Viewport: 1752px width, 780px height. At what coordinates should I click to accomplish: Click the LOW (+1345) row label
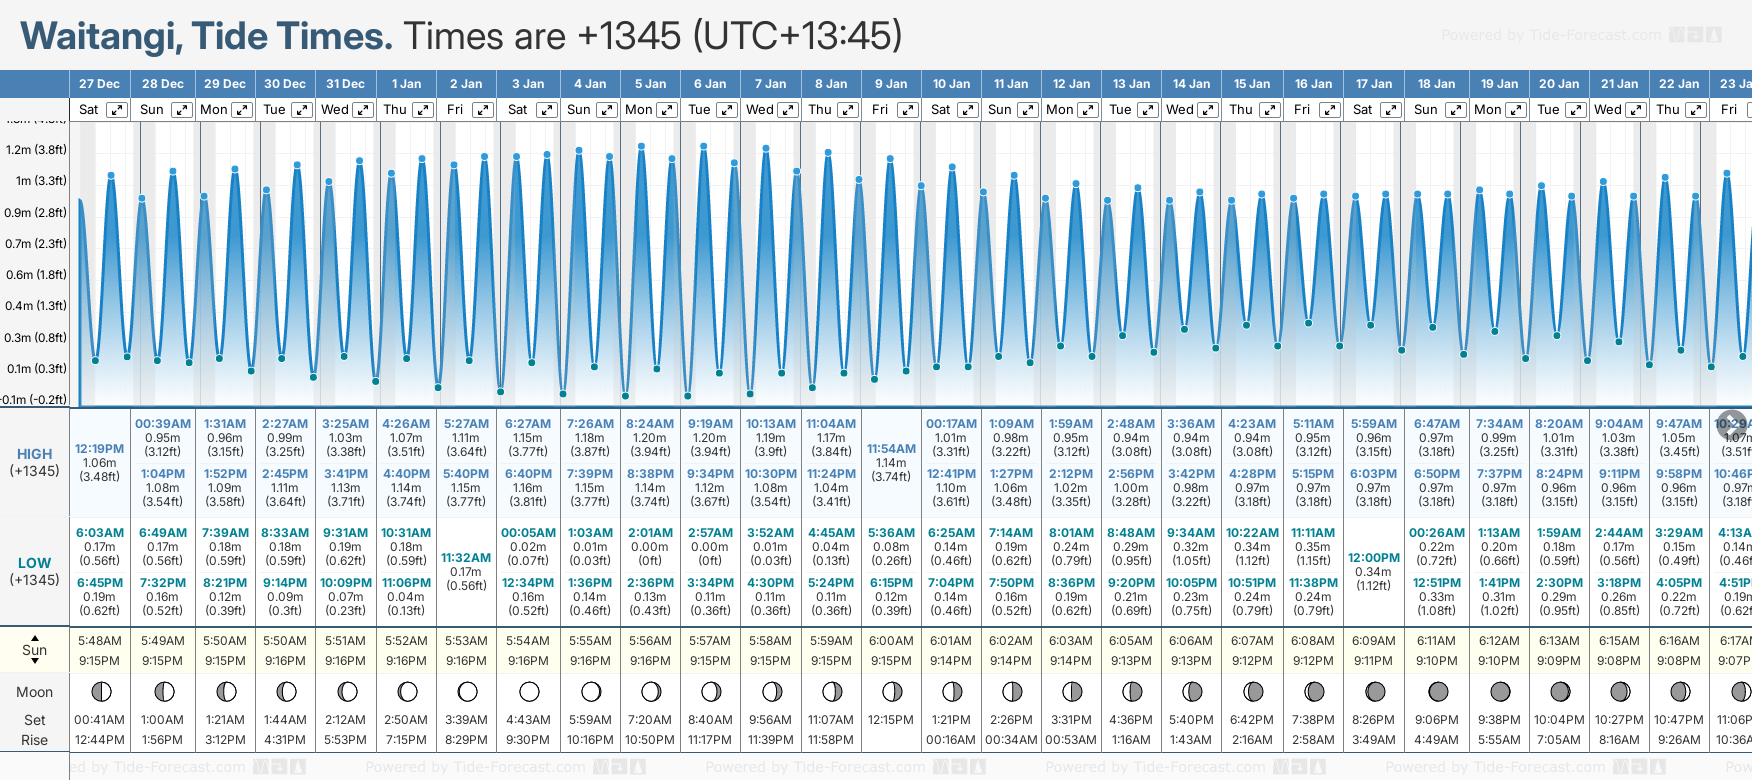[x=35, y=571]
